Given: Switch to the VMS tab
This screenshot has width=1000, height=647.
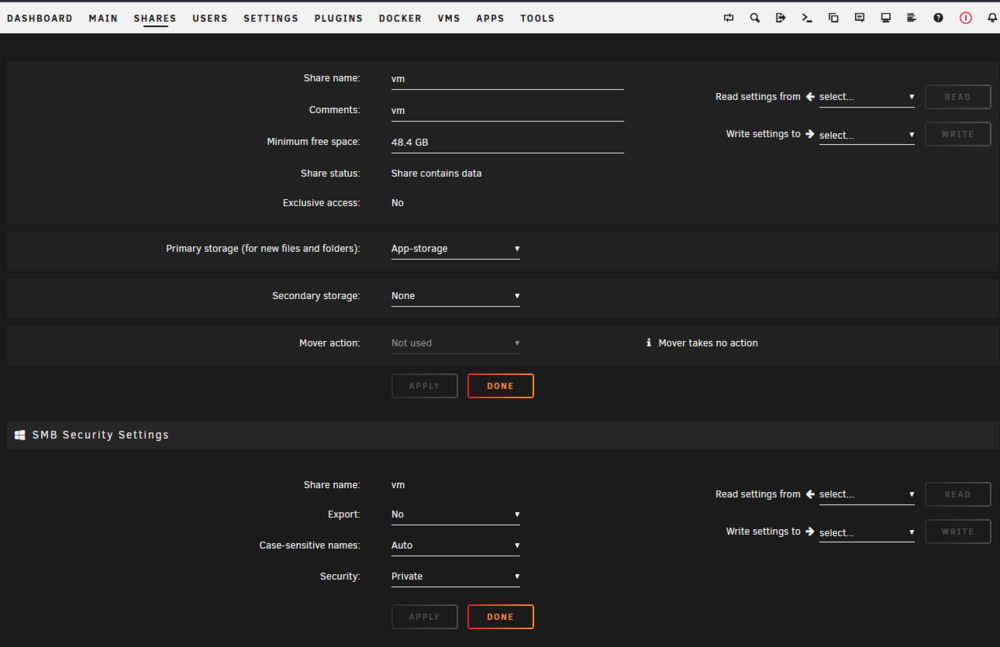Looking at the screenshot, I should tap(448, 19).
